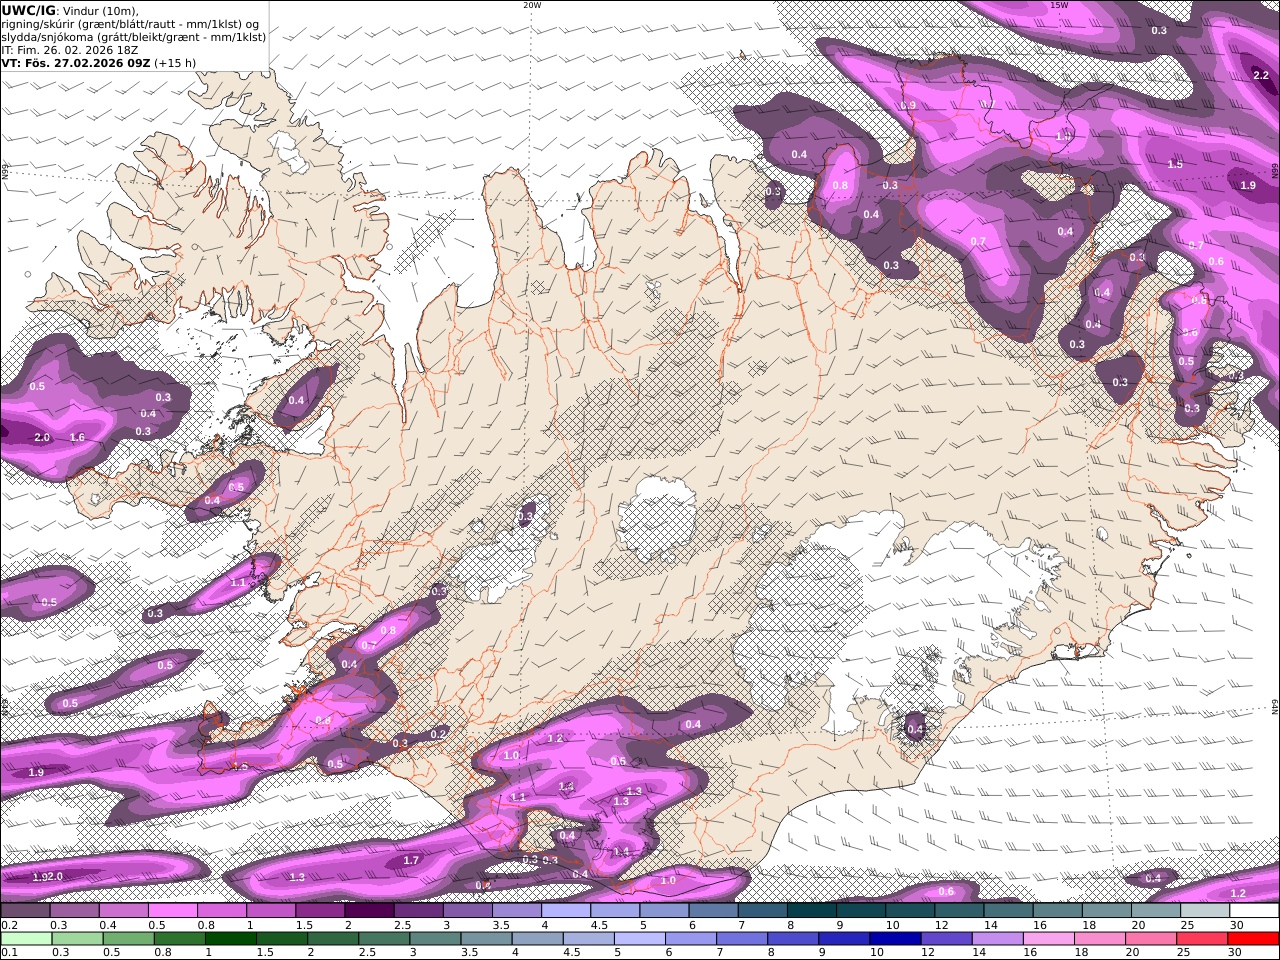Viewport: 1280px width, 960px height.
Task: Pick the dark teal swatch between 8 and 9, snow legend
Action: pyautogui.click(x=812, y=911)
